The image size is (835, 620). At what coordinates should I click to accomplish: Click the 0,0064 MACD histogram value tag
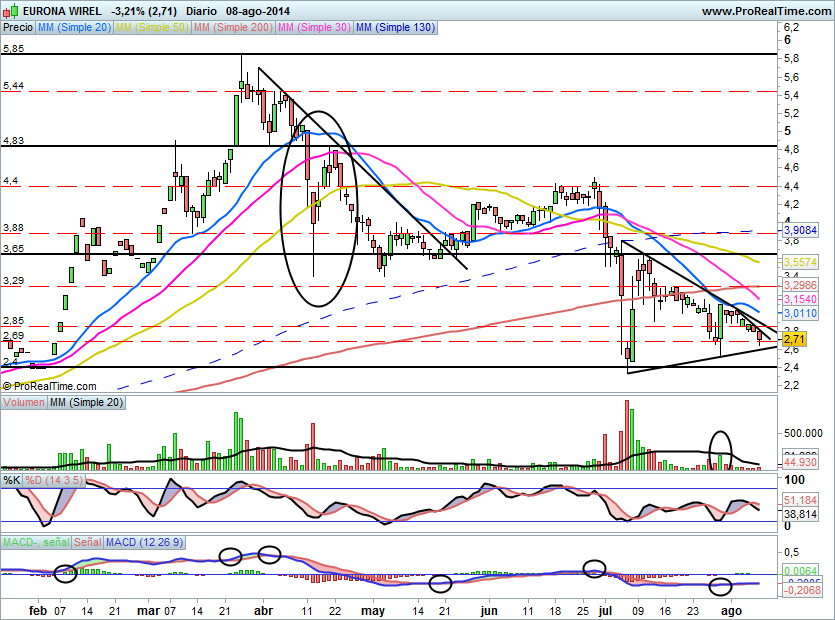point(800,571)
